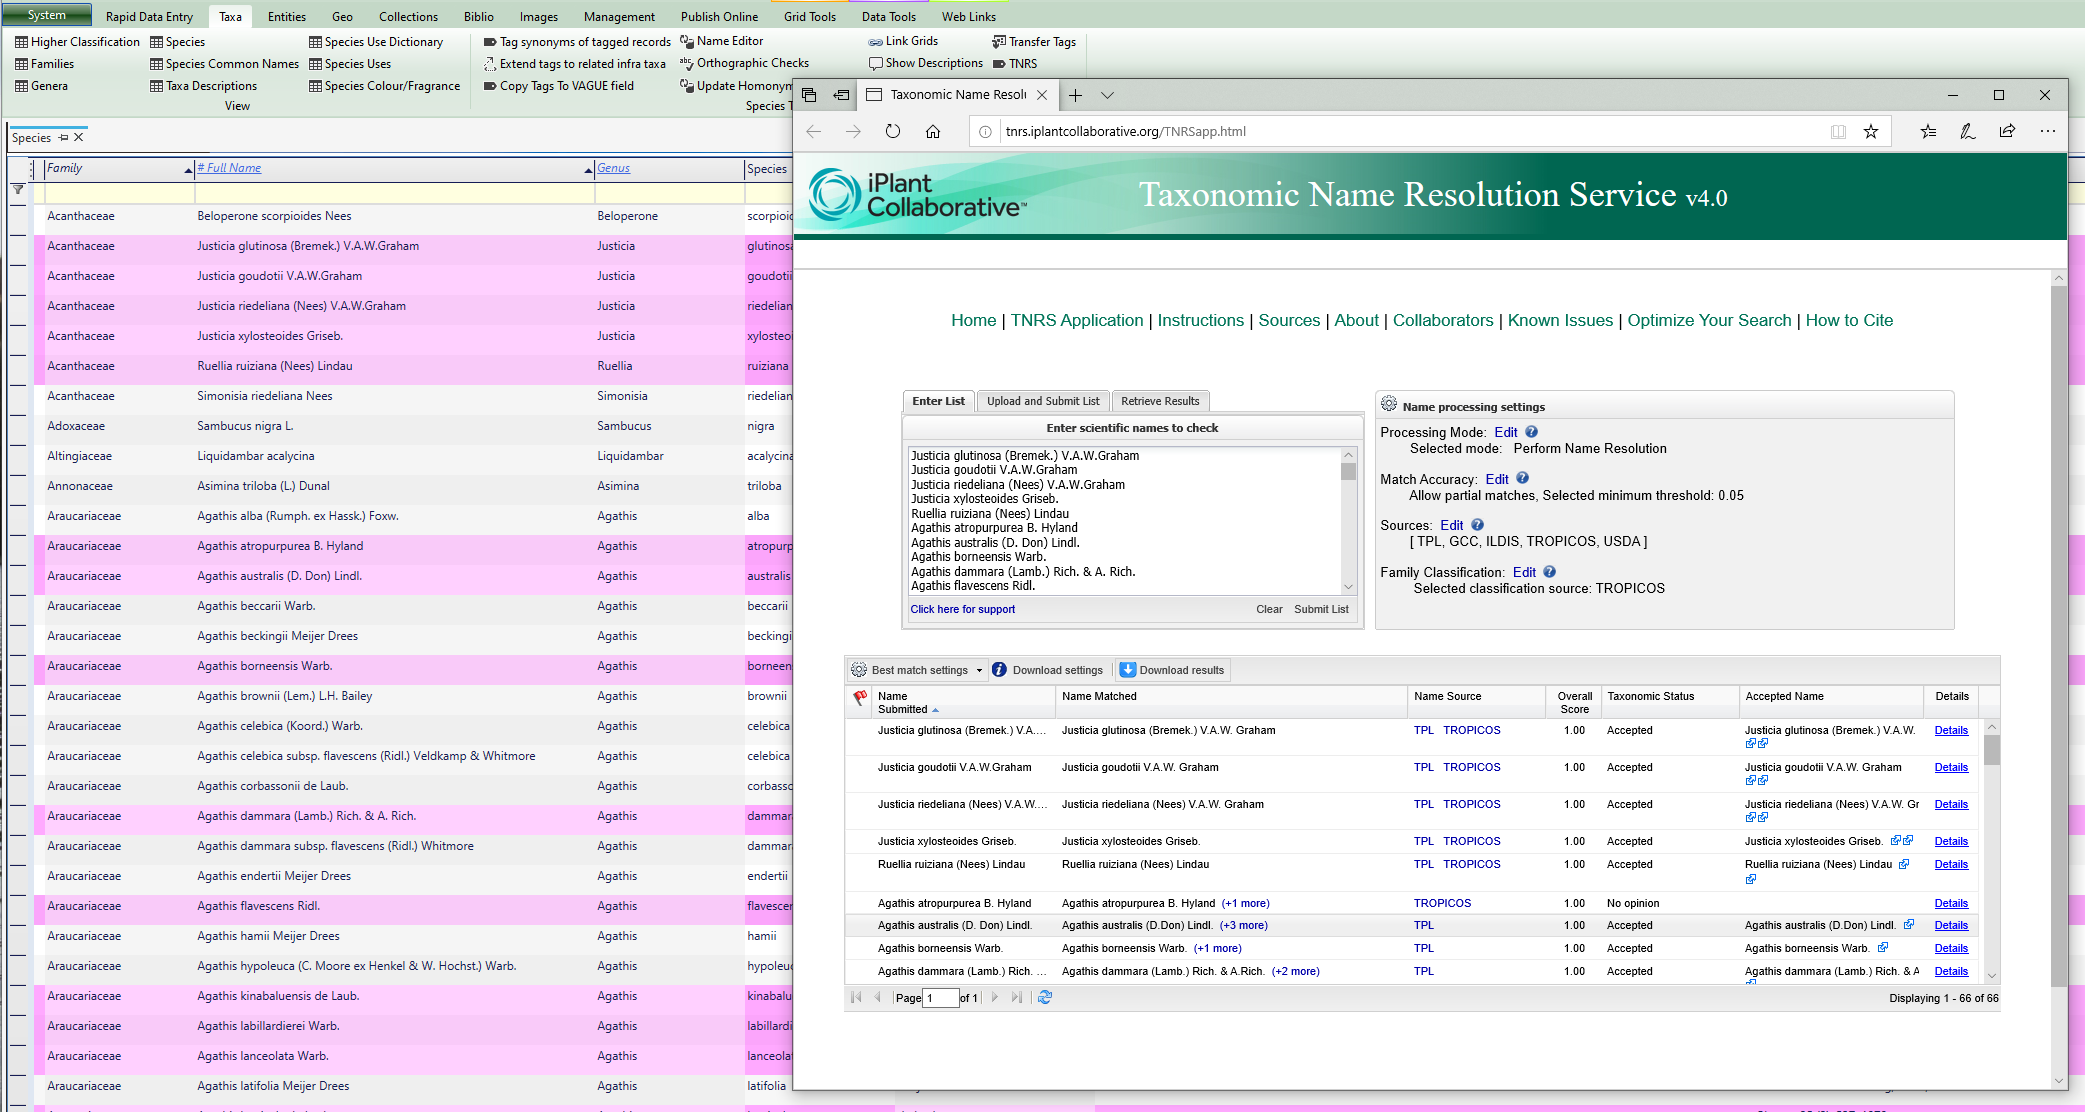This screenshot has width=2085, height=1112.
Task: Open the Taxa Descriptions grid
Action: click(203, 86)
